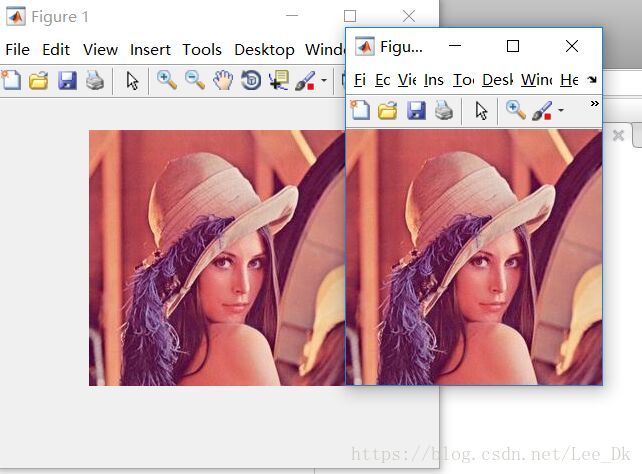The image size is (642, 474).
Task: Open Window menu in front figure window
Action: point(536,79)
